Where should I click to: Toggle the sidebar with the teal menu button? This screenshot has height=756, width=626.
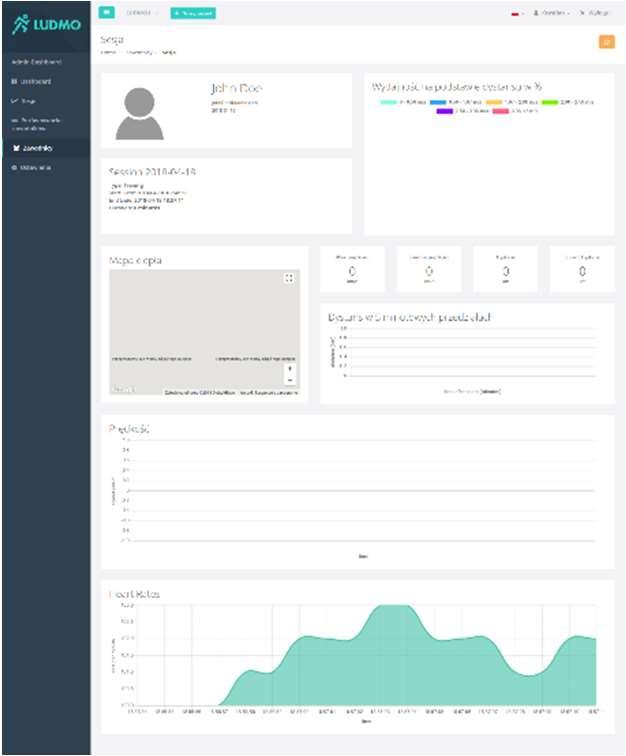(107, 13)
